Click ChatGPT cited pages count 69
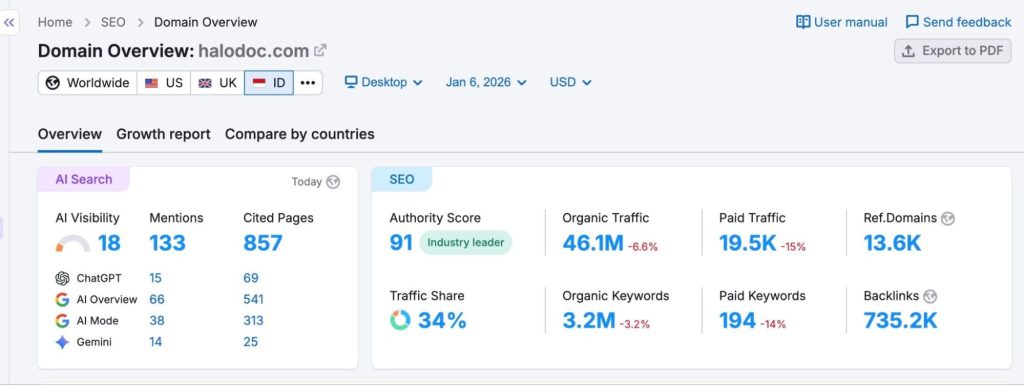Viewport: 1024px width, 385px height. point(251,279)
